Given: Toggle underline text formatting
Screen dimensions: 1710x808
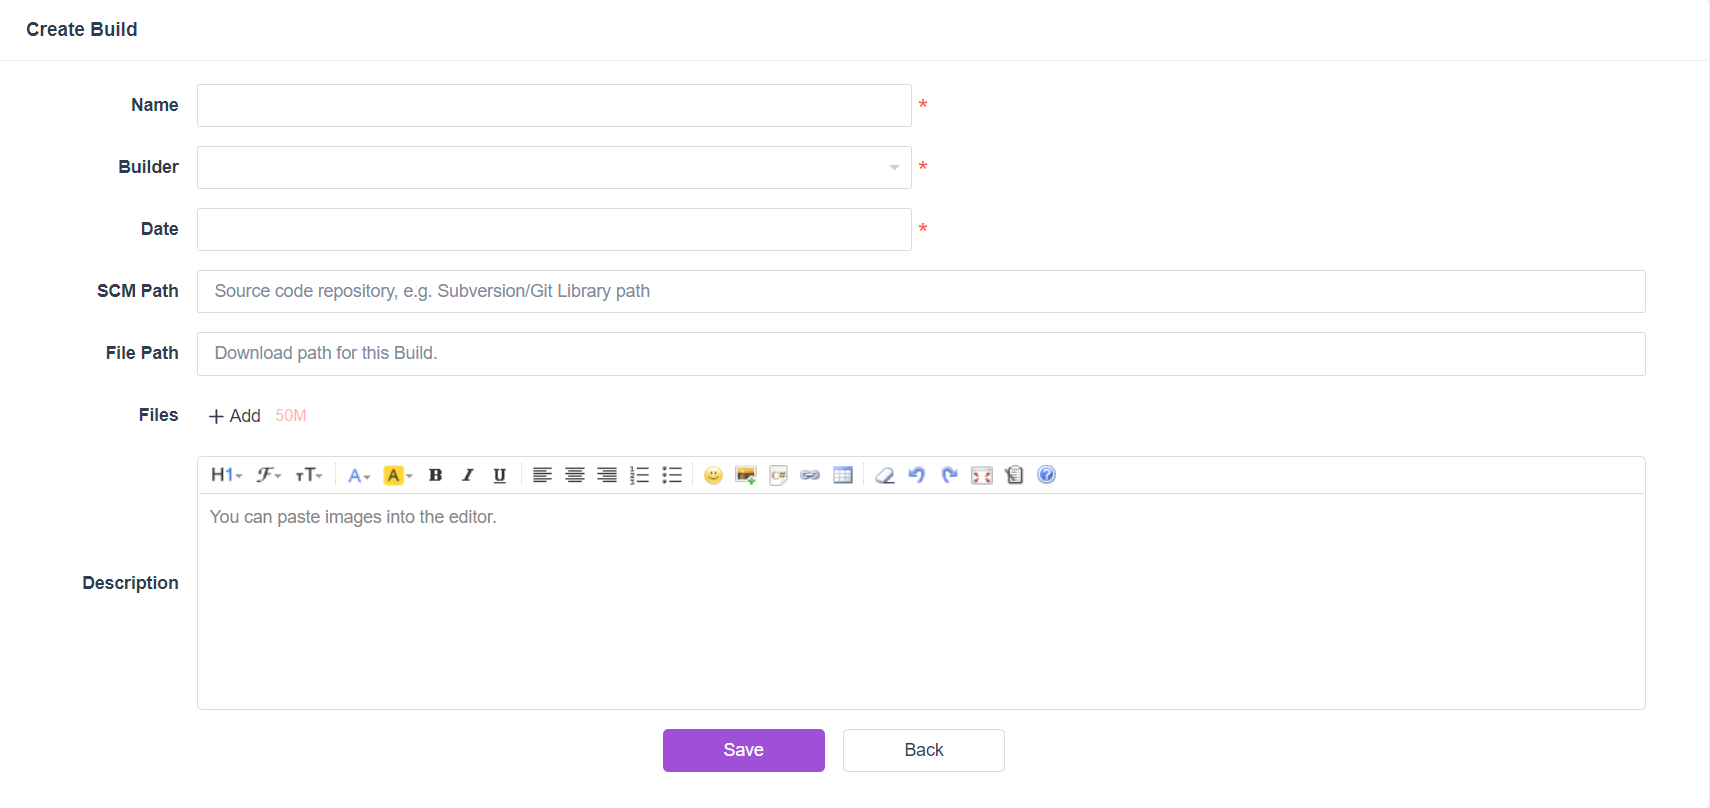Looking at the screenshot, I should [500, 475].
